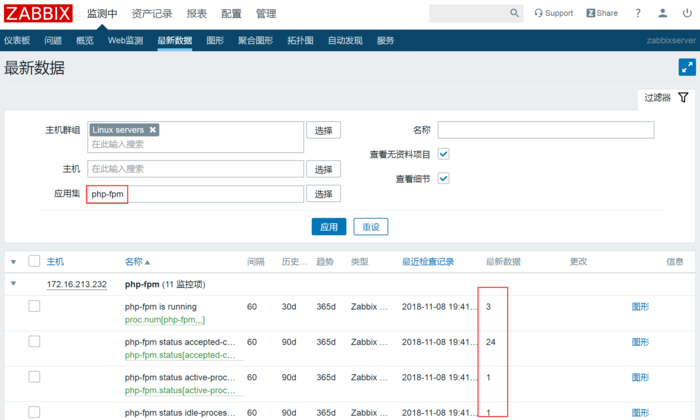Viewport: 700px width, 420px height.
Task: Click the search magnifier icon
Action: pyautogui.click(x=514, y=13)
